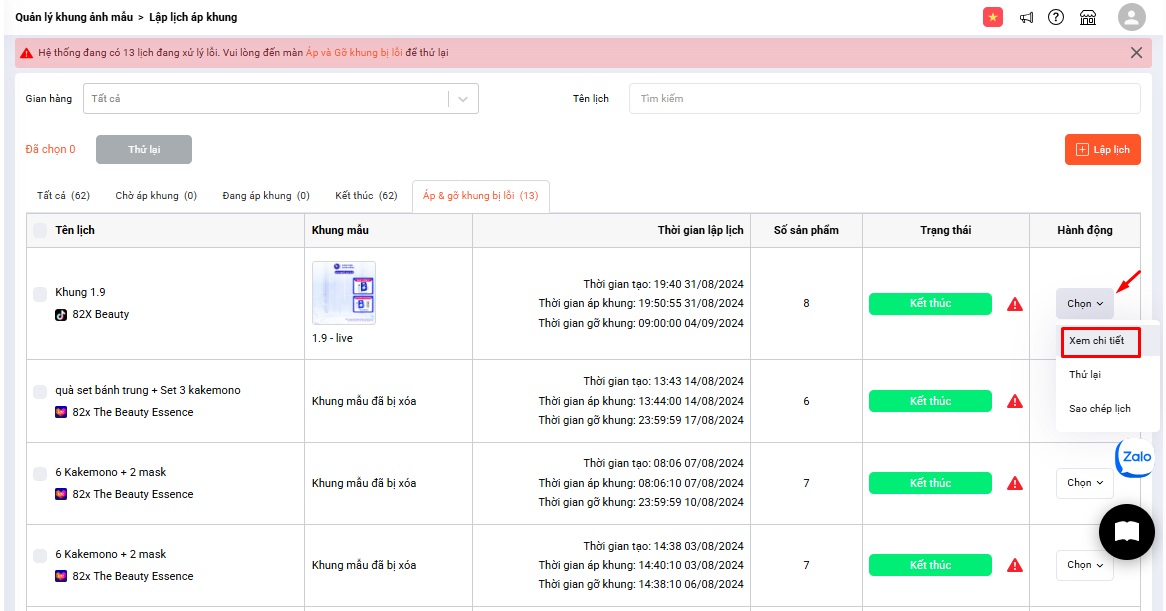Screen dimensions: 1166x611
Task: Open the help question mark icon
Action: (x=1056, y=17)
